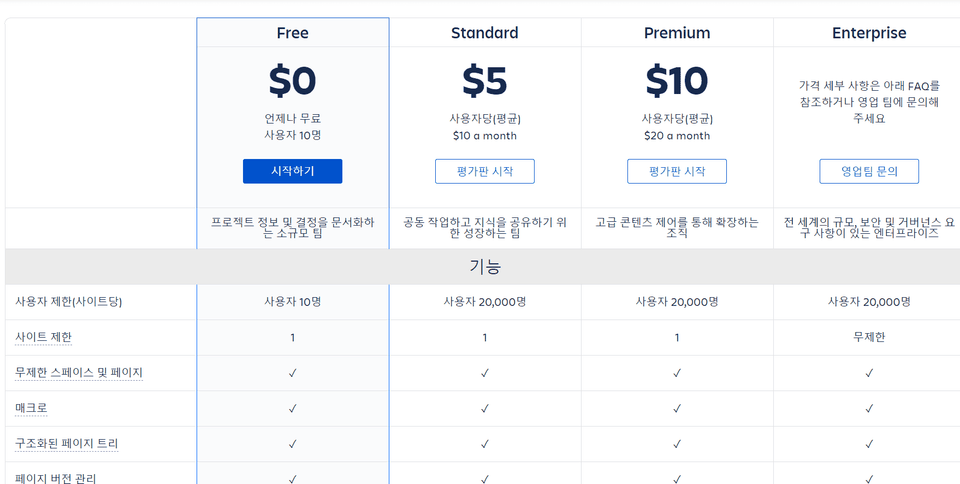Click Premium checkmark for 매크로 row

[x=677, y=408]
